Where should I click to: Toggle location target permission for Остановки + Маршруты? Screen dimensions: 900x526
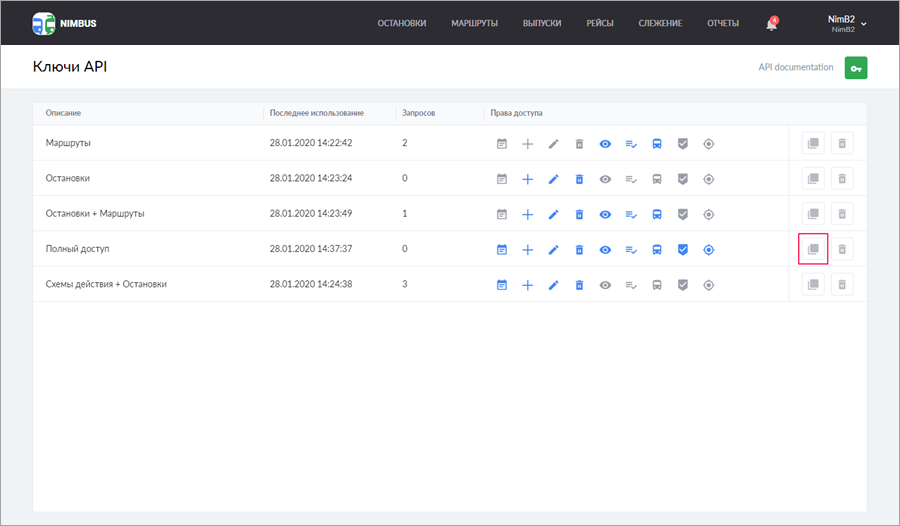(709, 214)
